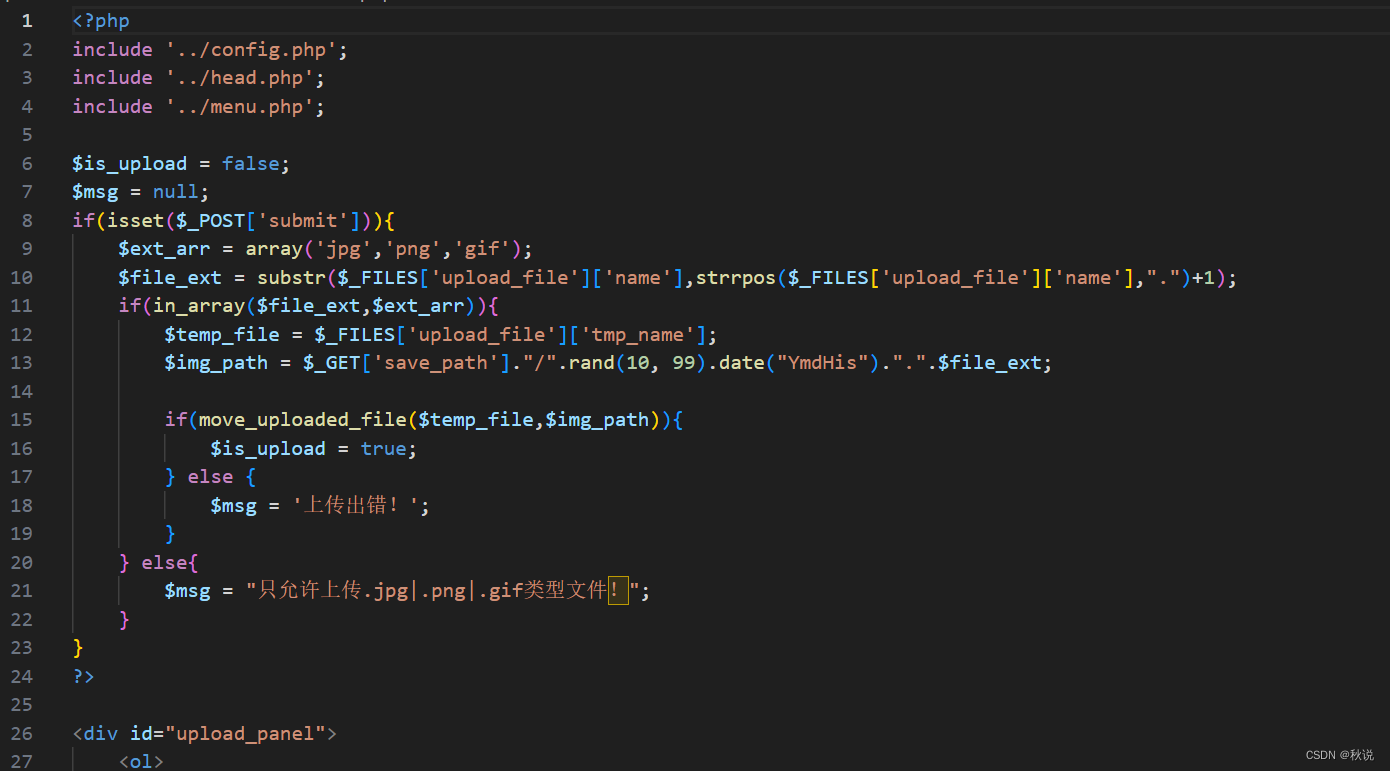The image size is (1390, 771).
Task: Click the else keyword on line 20
Action: (x=165, y=562)
